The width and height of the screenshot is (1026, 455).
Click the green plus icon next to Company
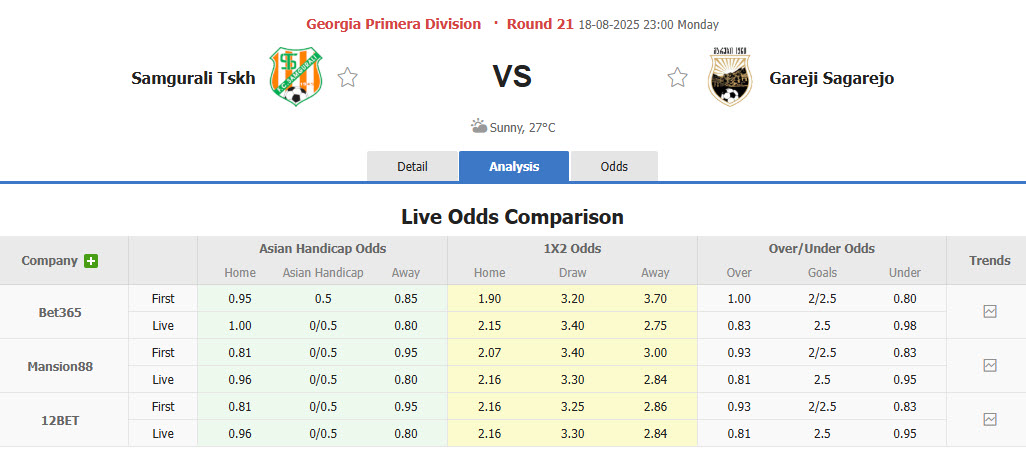91,261
